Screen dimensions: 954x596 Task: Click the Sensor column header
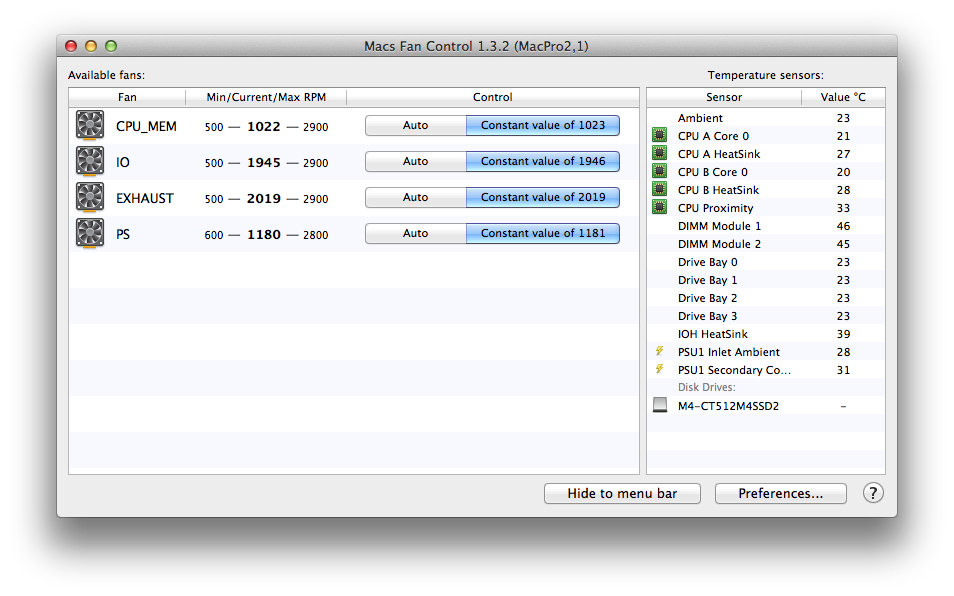pos(724,97)
